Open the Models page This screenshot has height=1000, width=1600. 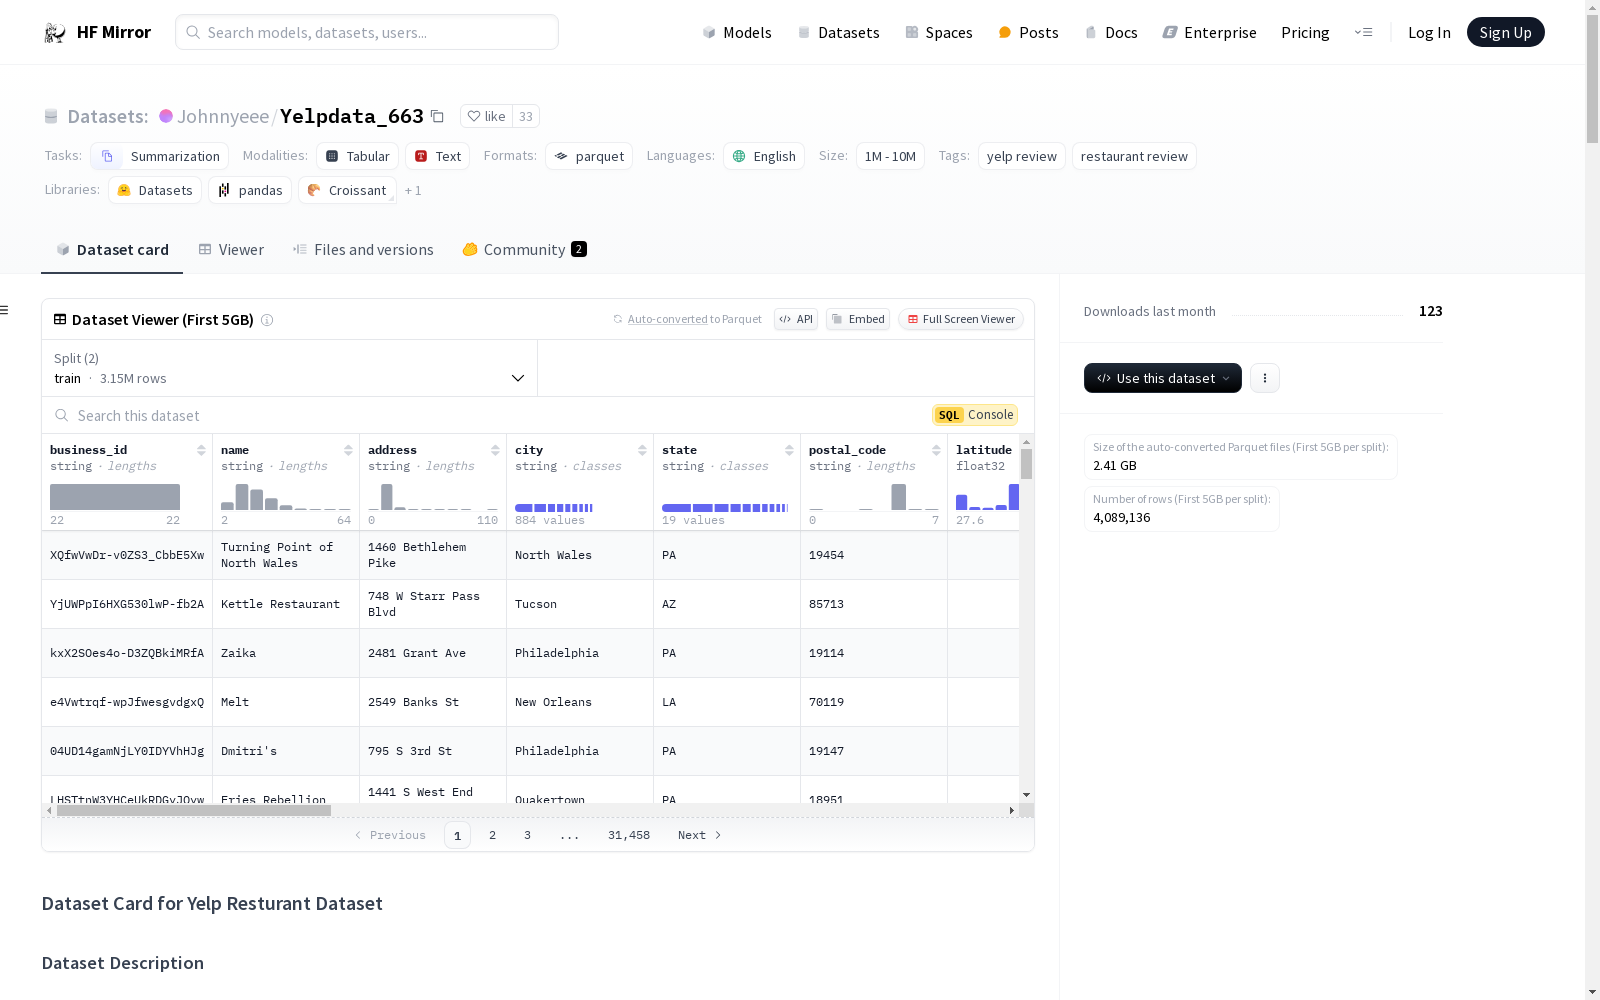pyautogui.click(x=737, y=33)
